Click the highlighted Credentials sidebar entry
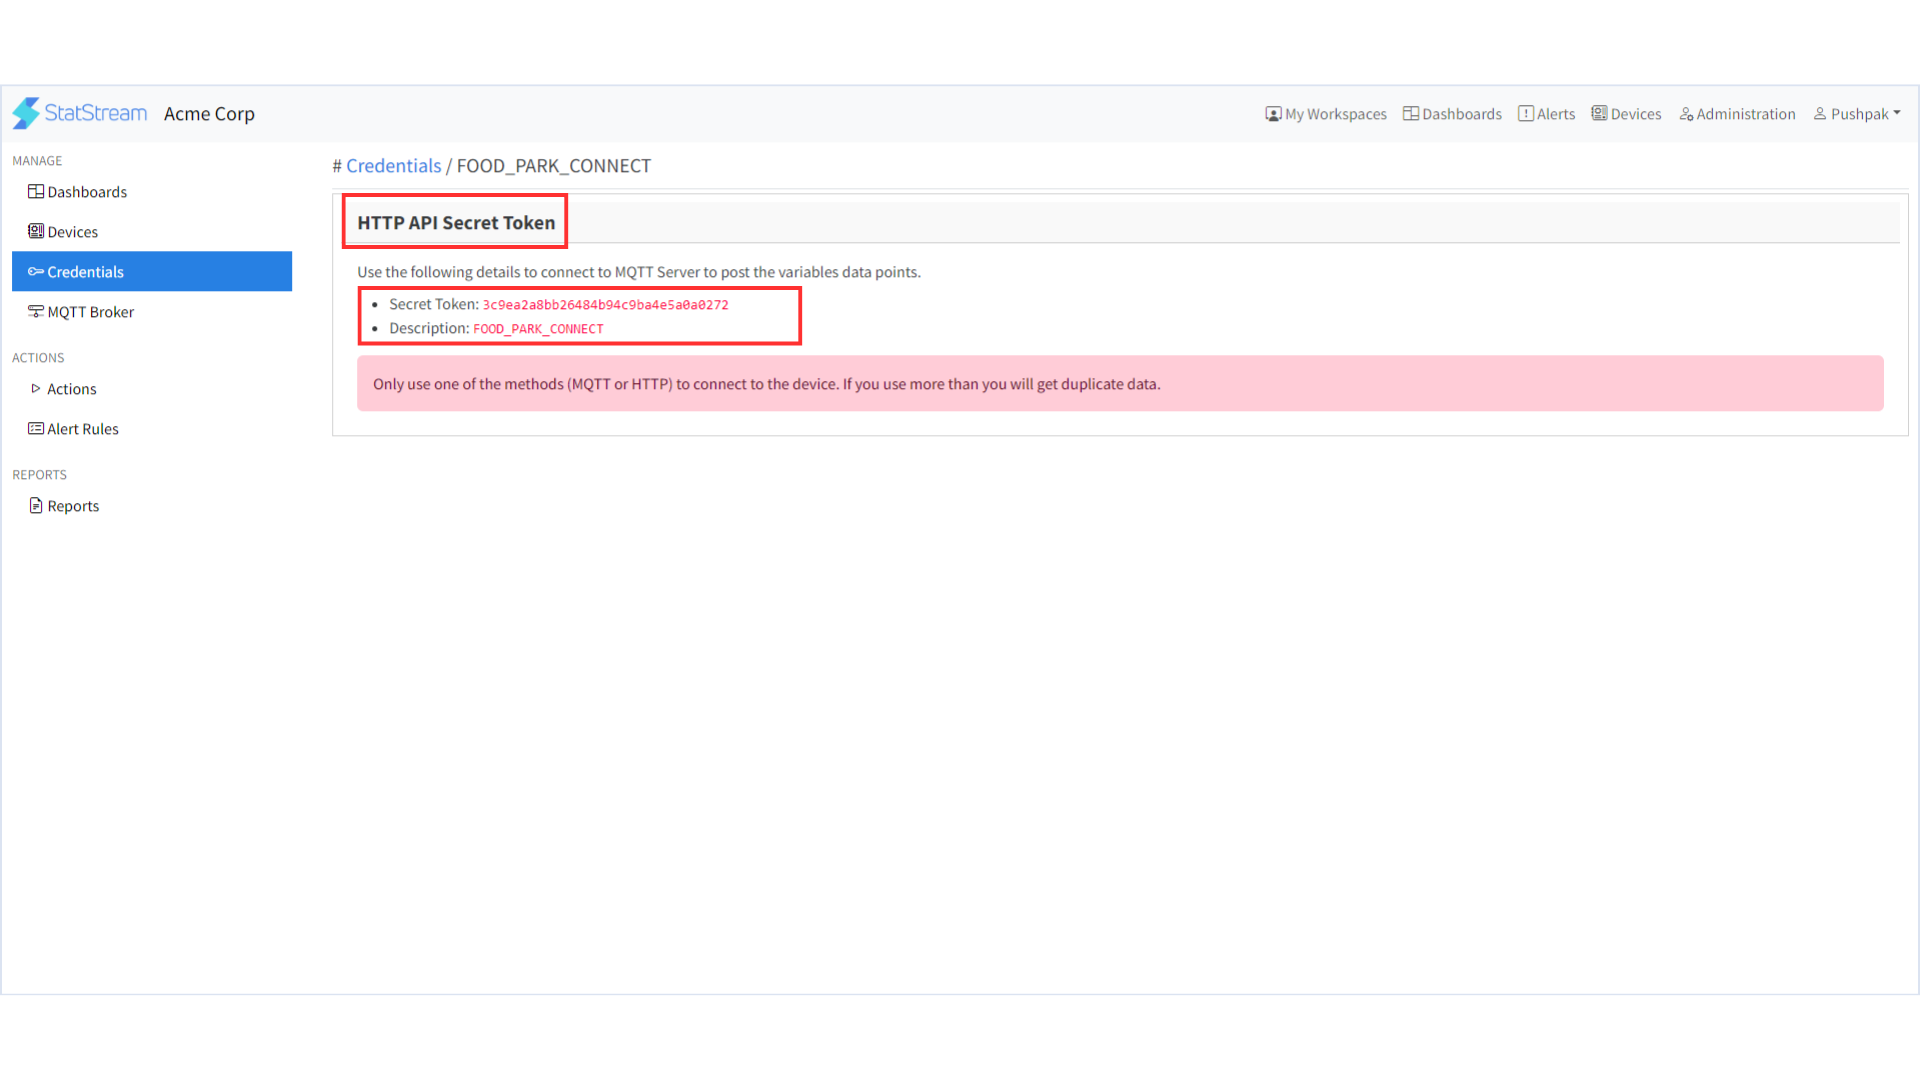Screen dimensions: 1920x1080 pos(85,271)
